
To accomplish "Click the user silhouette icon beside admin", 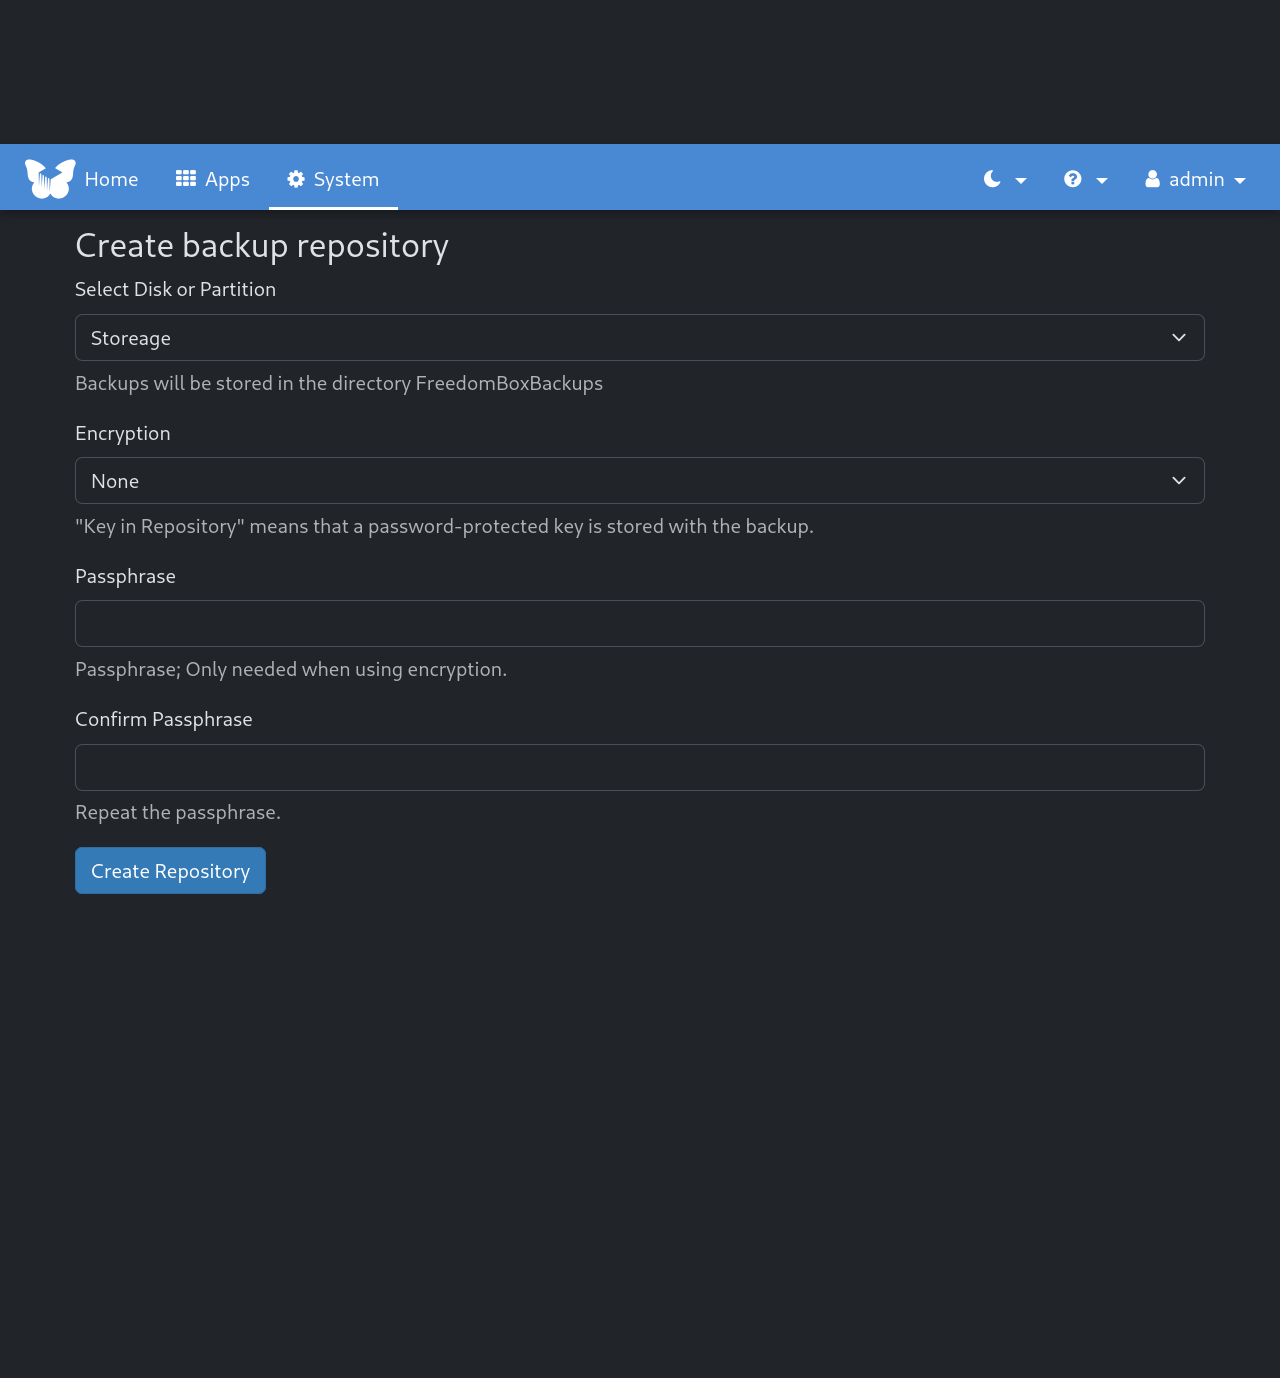I will [x=1153, y=179].
